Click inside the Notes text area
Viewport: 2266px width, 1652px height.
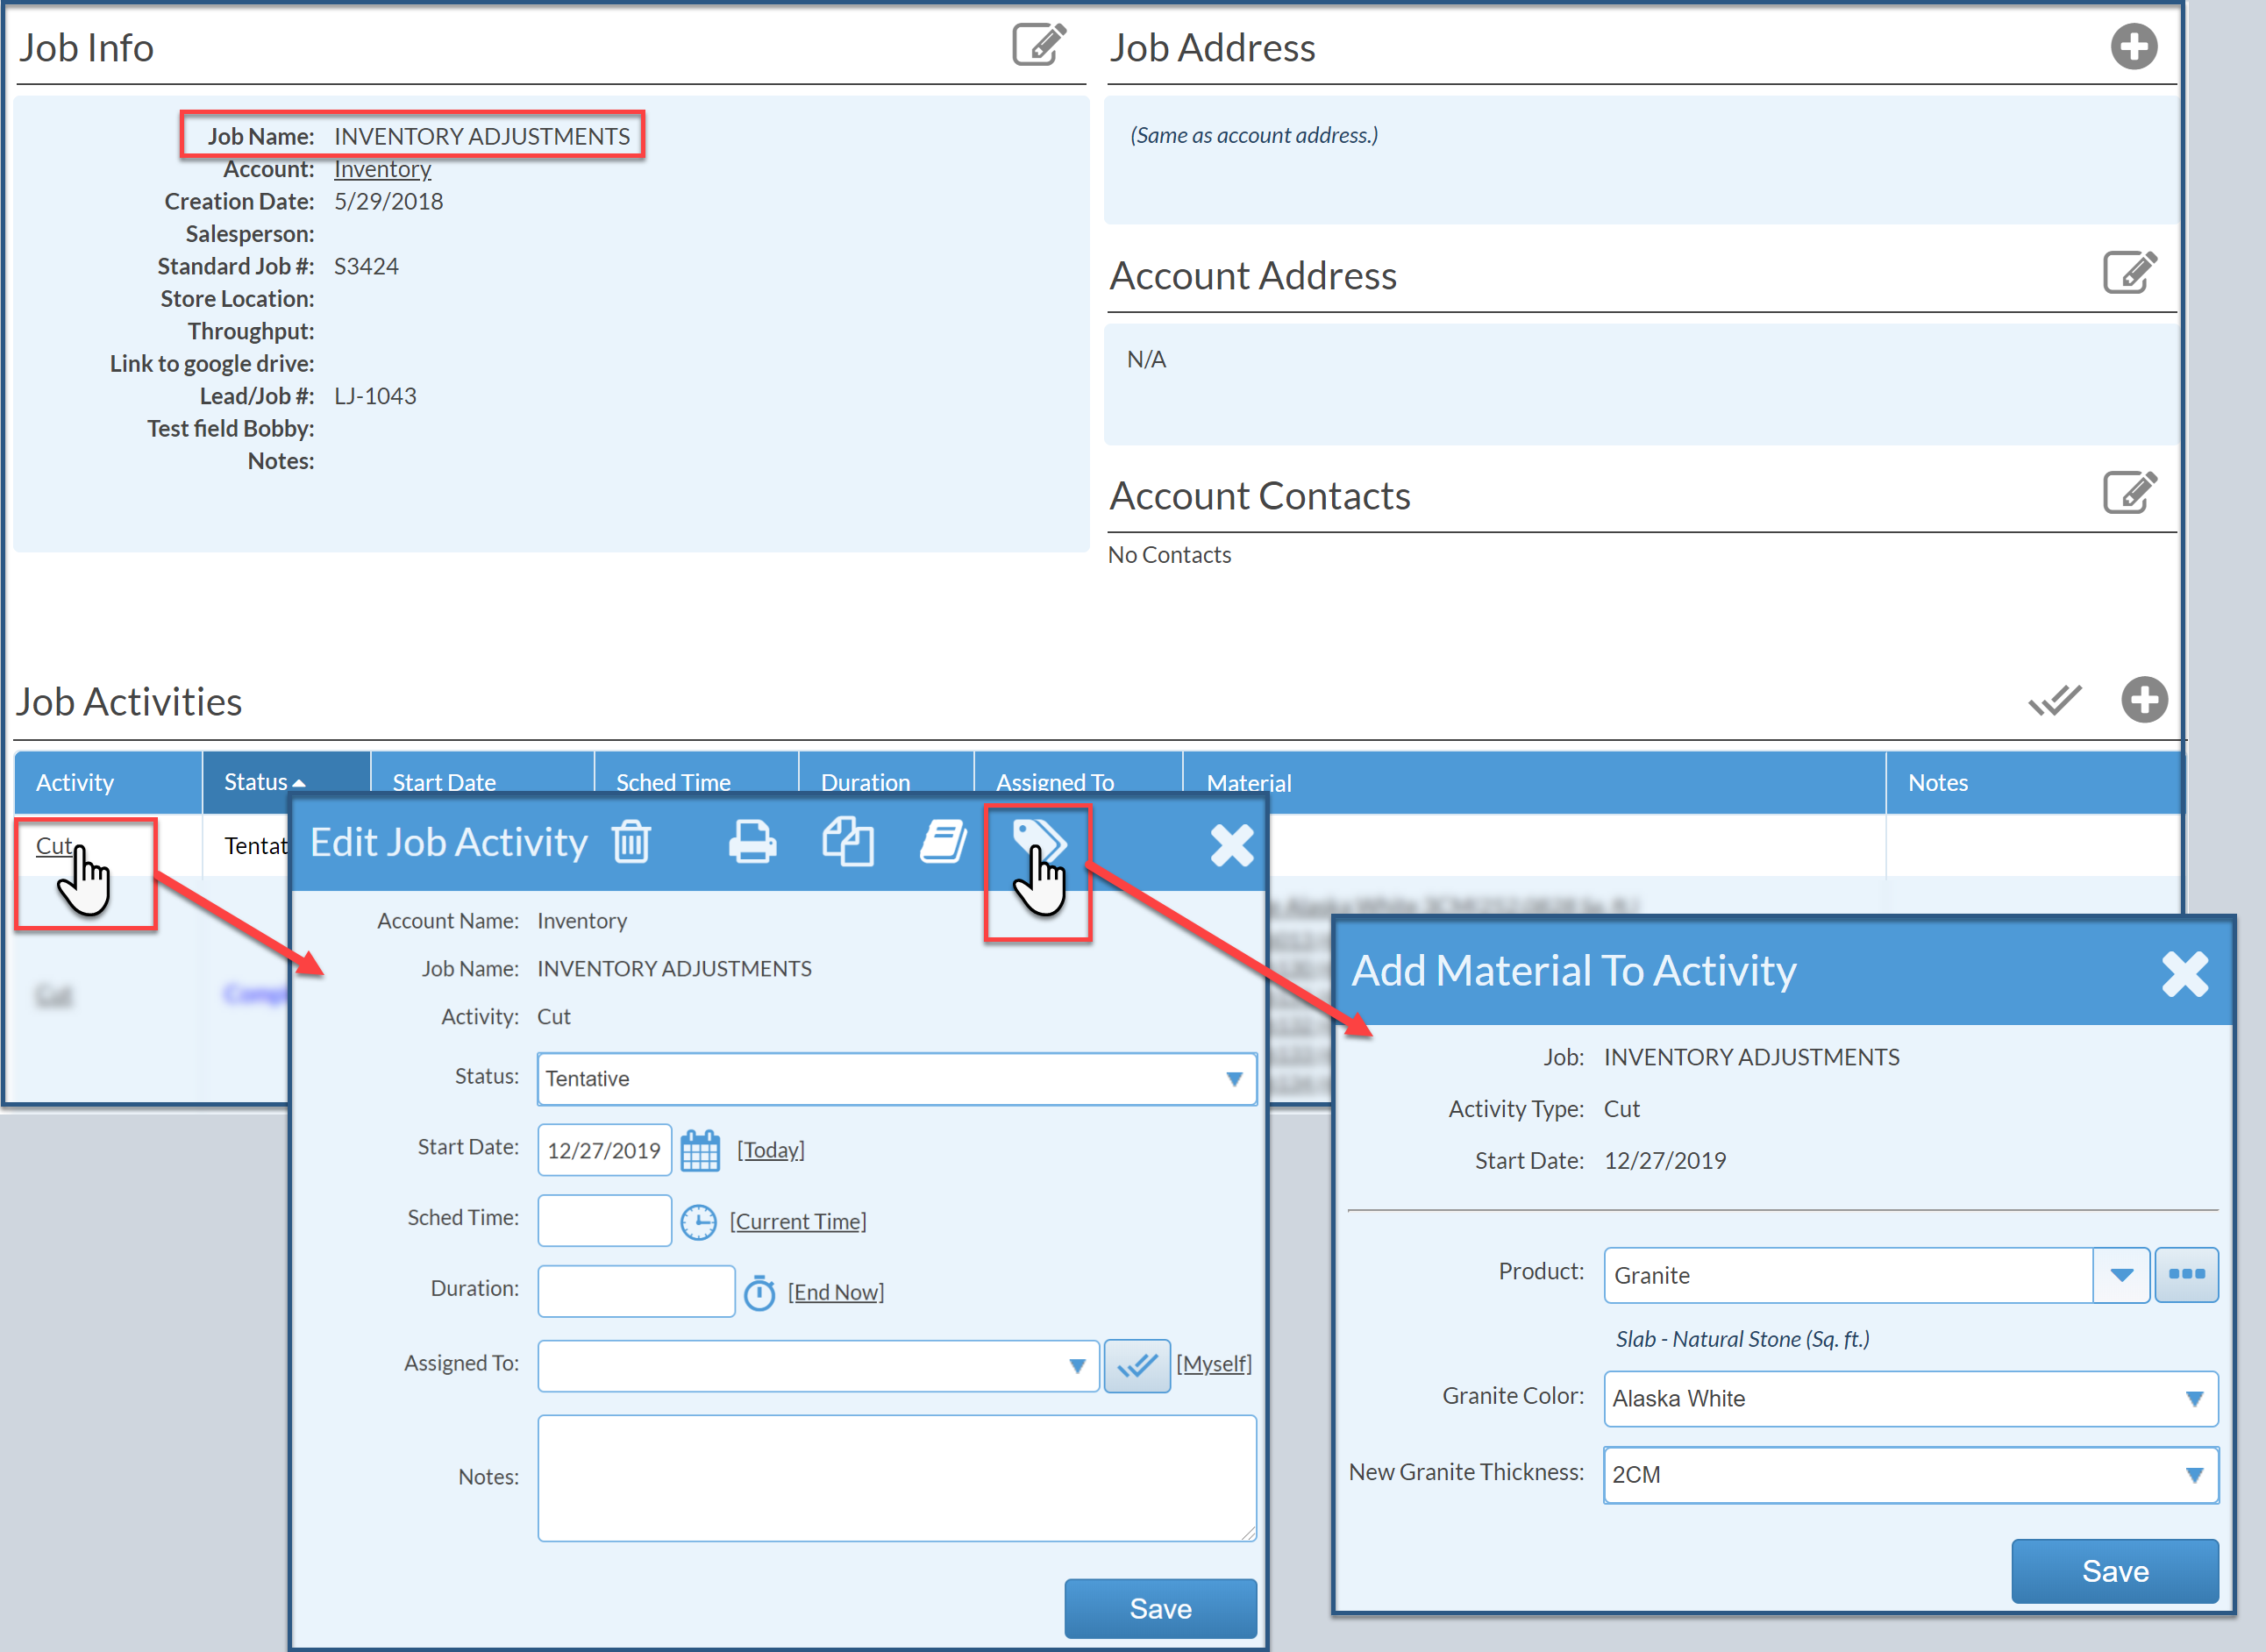896,1477
